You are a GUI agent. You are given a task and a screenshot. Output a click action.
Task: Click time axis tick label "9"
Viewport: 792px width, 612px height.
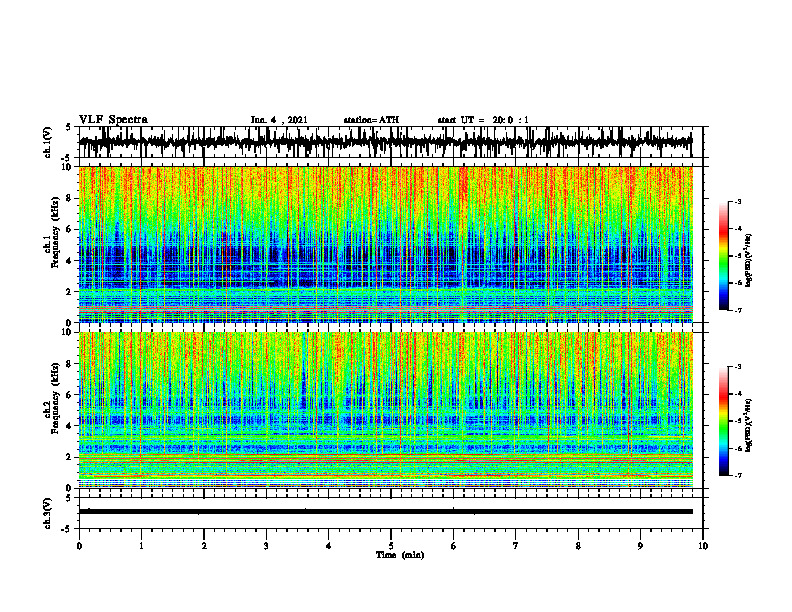click(x=640, y=546)
